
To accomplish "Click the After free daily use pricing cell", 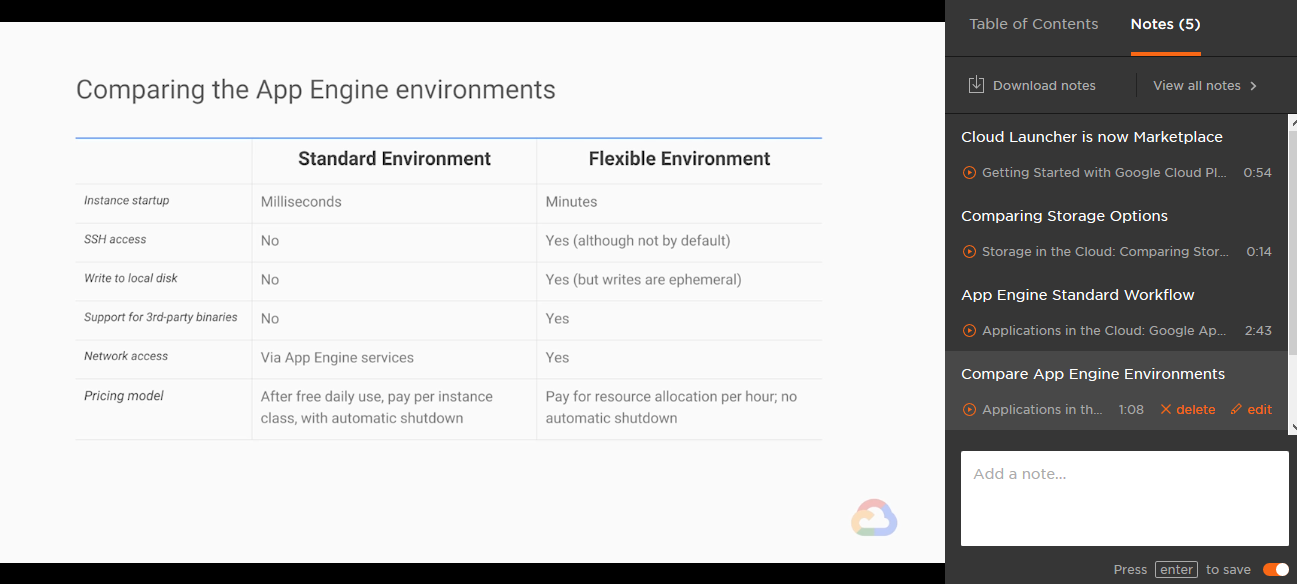I will (x=377, y=407).
